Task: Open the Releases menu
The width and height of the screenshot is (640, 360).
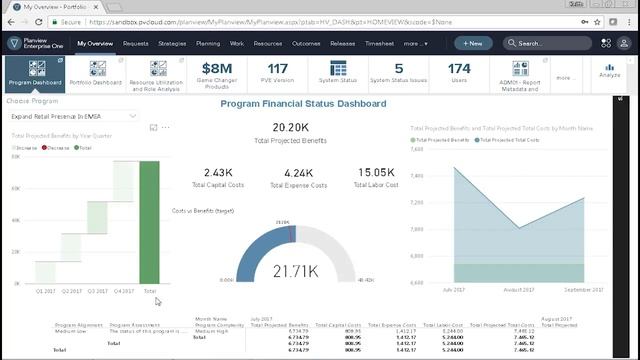Action: (x=342, y=44)
